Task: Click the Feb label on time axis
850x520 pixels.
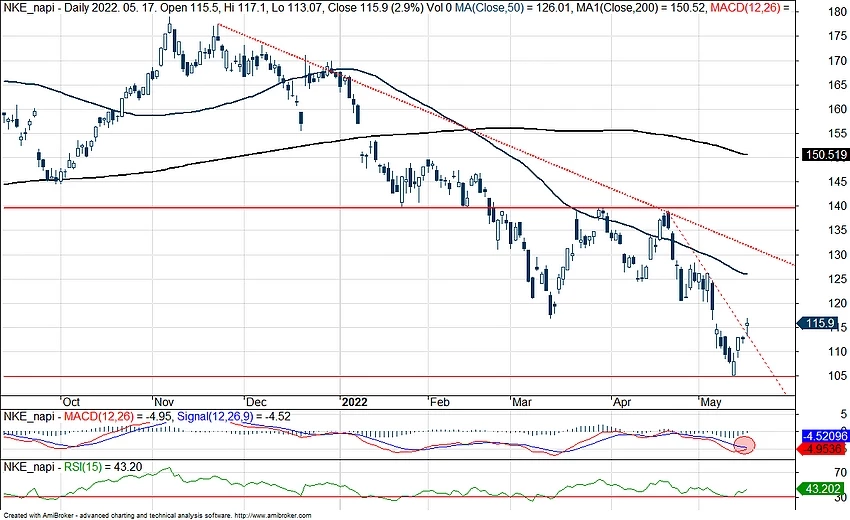Action: pyautogui.click(x=439, y=402)
